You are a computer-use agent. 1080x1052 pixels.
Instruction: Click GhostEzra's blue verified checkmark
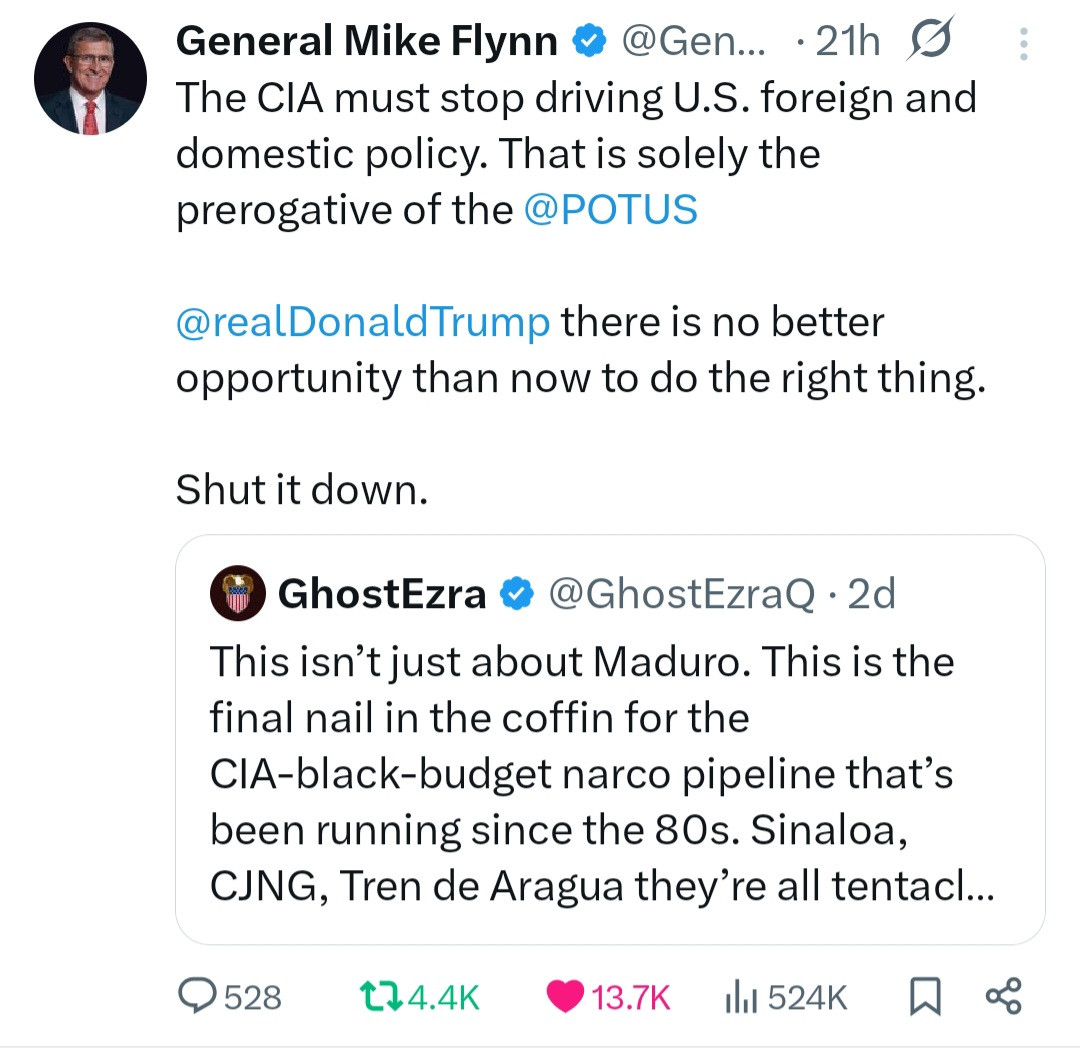(x=516, y=595)
